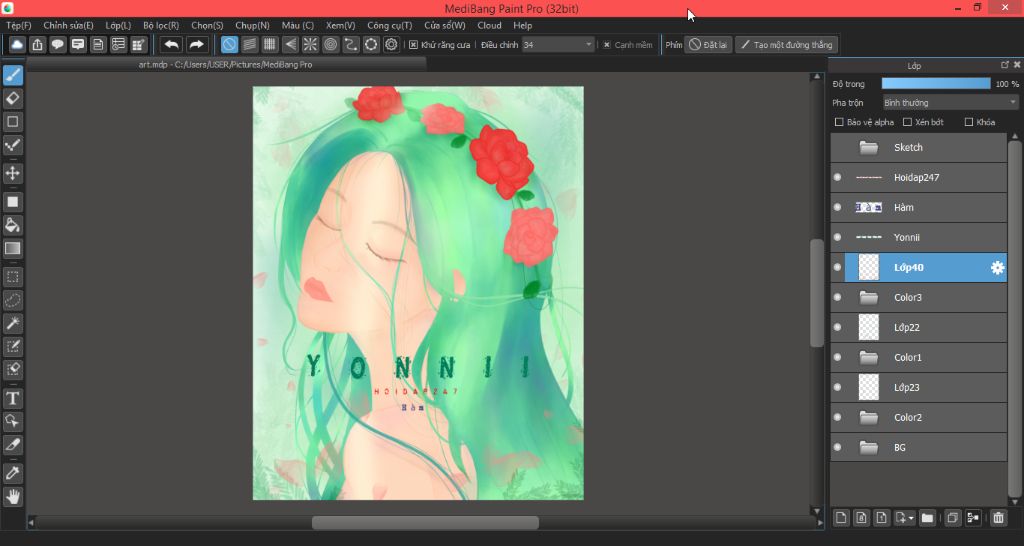Viewport: 1024px width, 546px height.
Task: Select the Eyedropper tool
Action: (12, 473)
